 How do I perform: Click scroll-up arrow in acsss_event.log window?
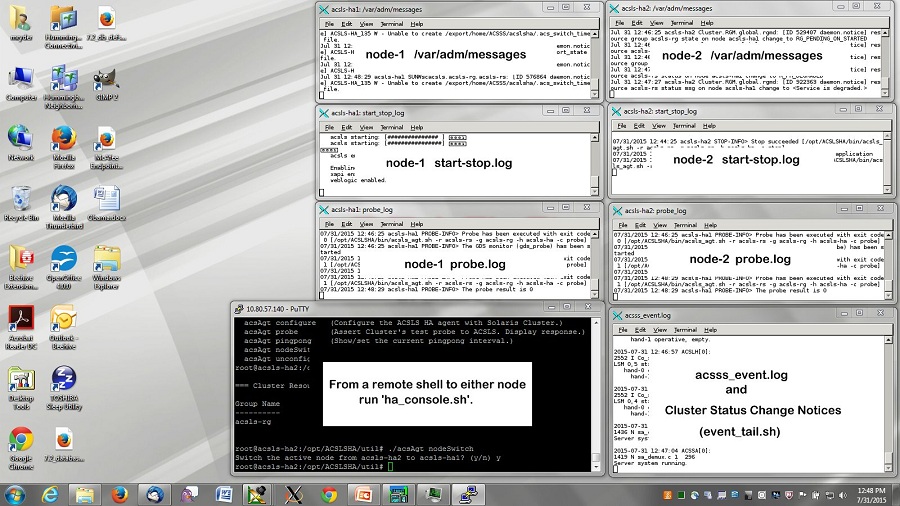tap(889, 340)
